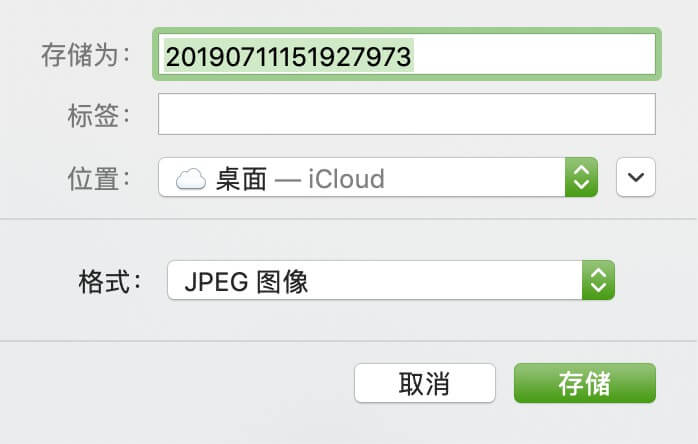Click the 图像 text in format popup

tap(282, 282)
